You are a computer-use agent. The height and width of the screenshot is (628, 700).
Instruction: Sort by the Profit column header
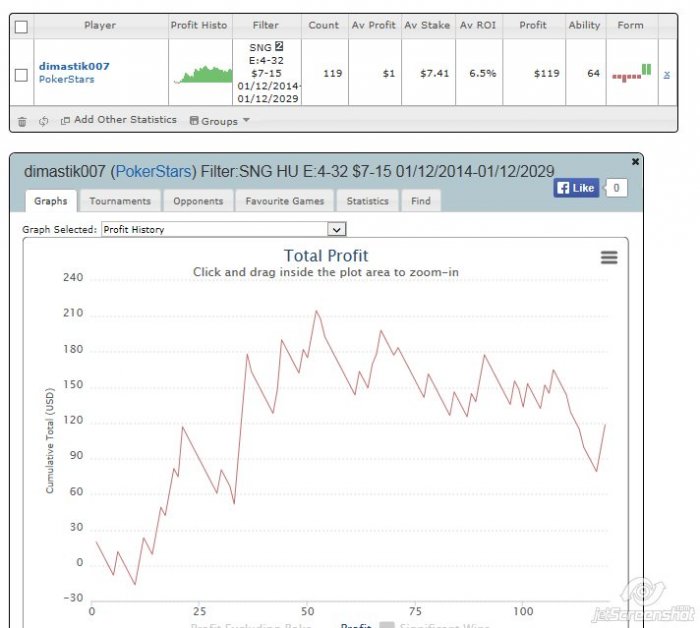coord(533,25)
